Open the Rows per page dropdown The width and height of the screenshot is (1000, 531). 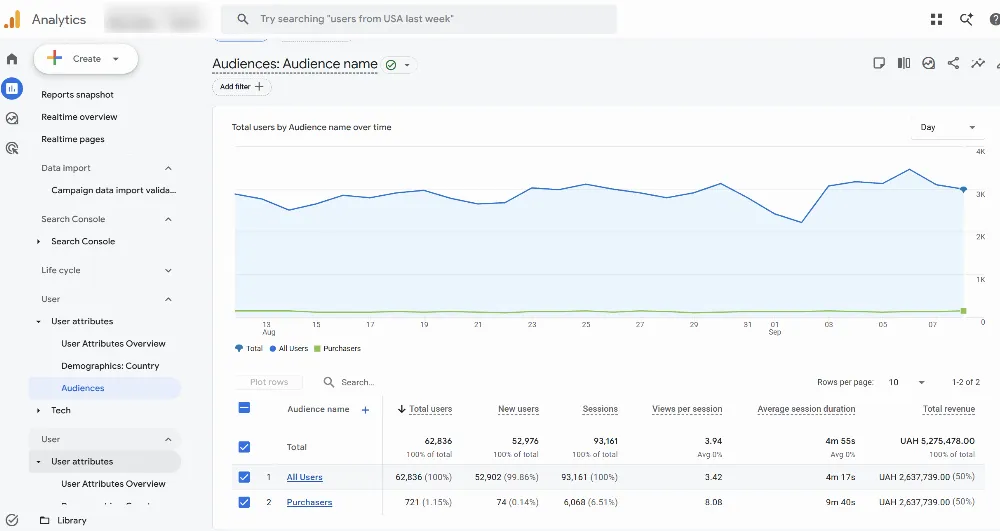[x=906, y=382]
